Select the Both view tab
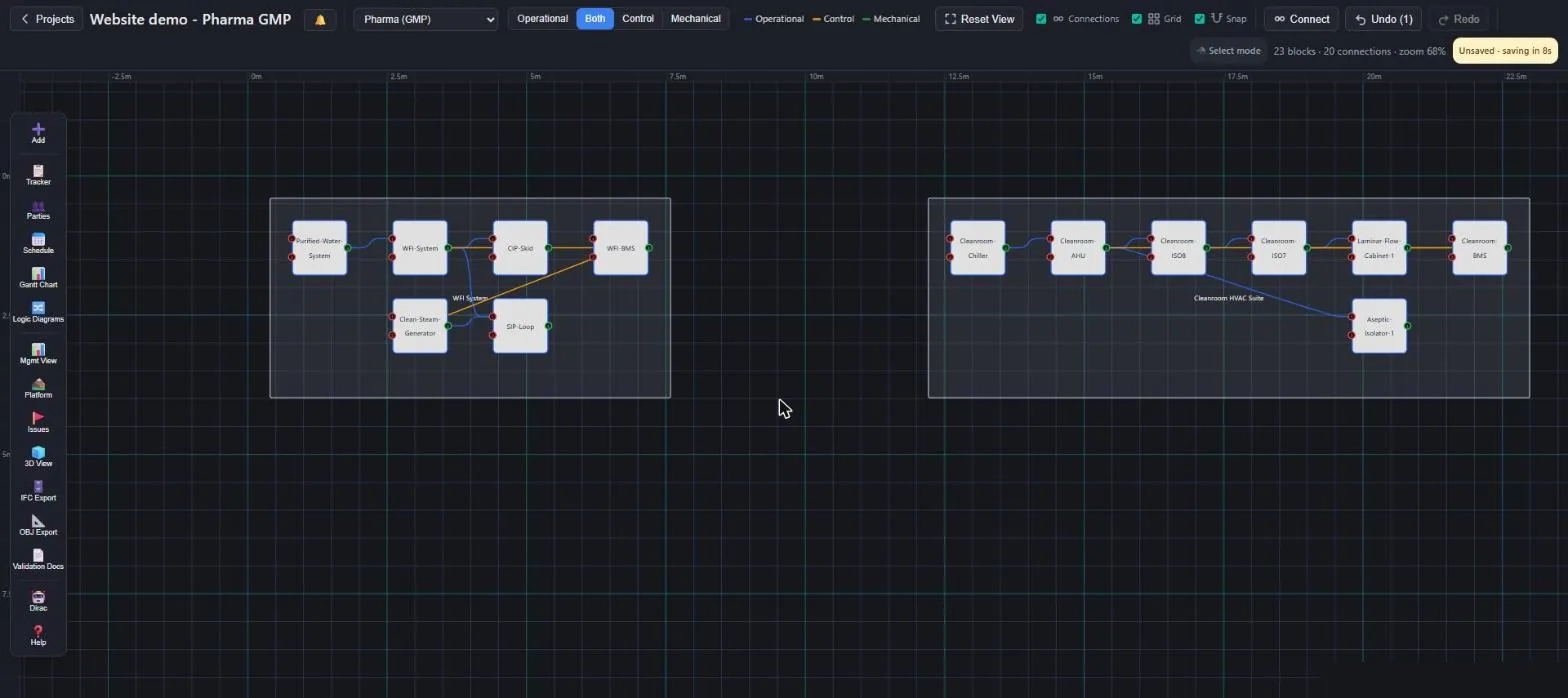The width and height of the screenshot is (1568, 698). [595, 19]
